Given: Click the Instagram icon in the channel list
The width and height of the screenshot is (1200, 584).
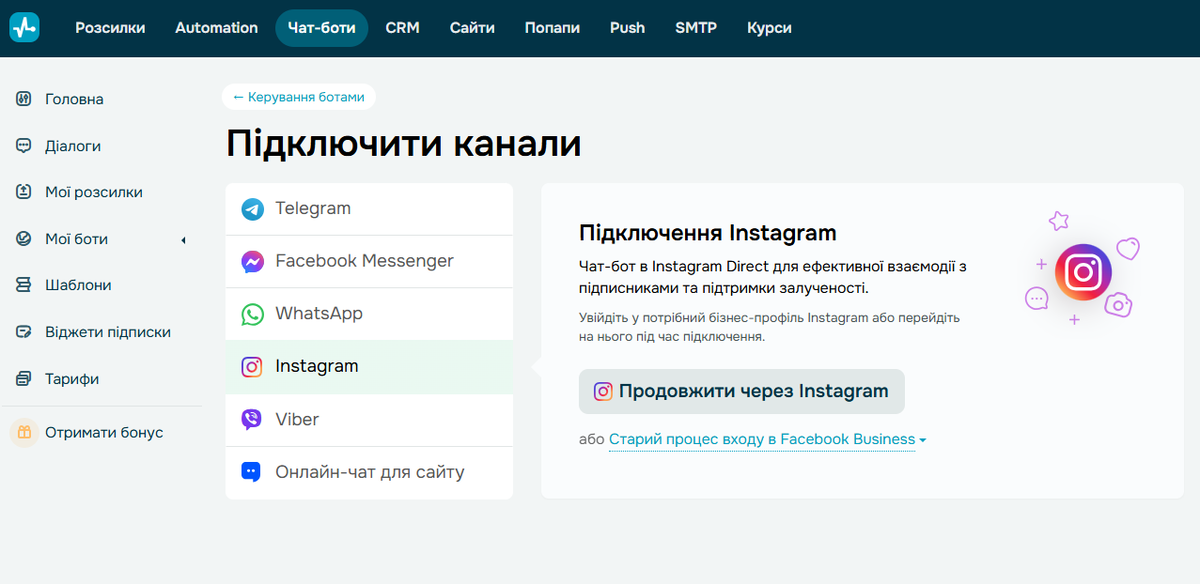Looking at the screenshot, I should tap(252, 367).
